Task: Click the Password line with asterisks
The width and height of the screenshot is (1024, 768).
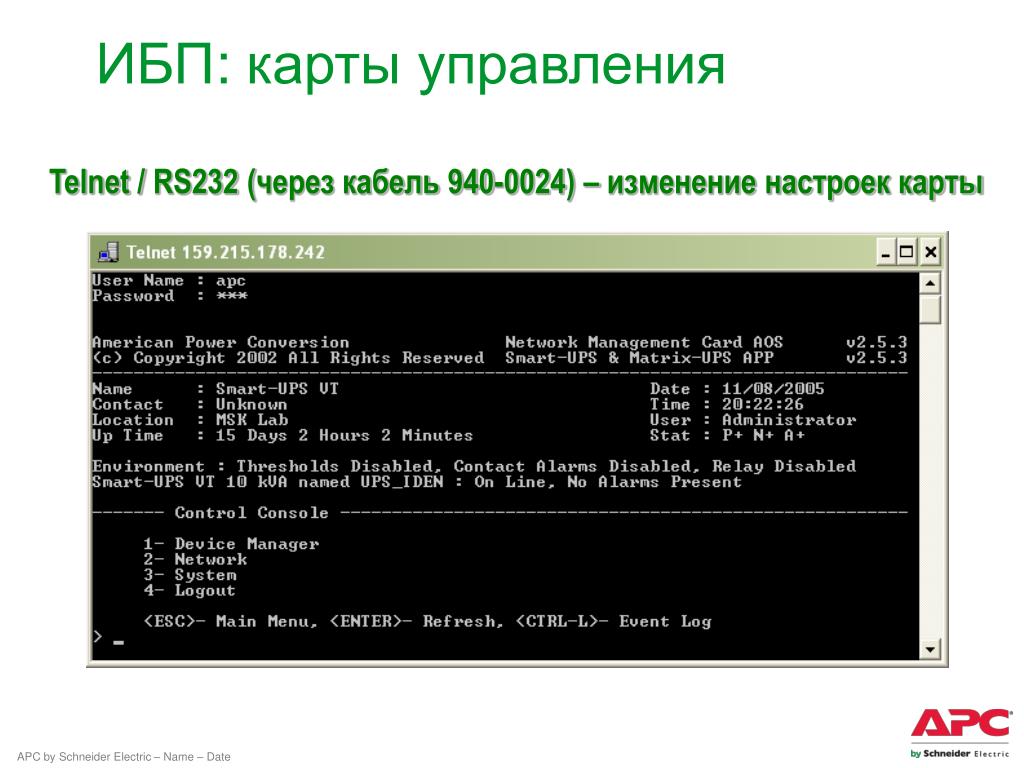Action: (170, 296)
